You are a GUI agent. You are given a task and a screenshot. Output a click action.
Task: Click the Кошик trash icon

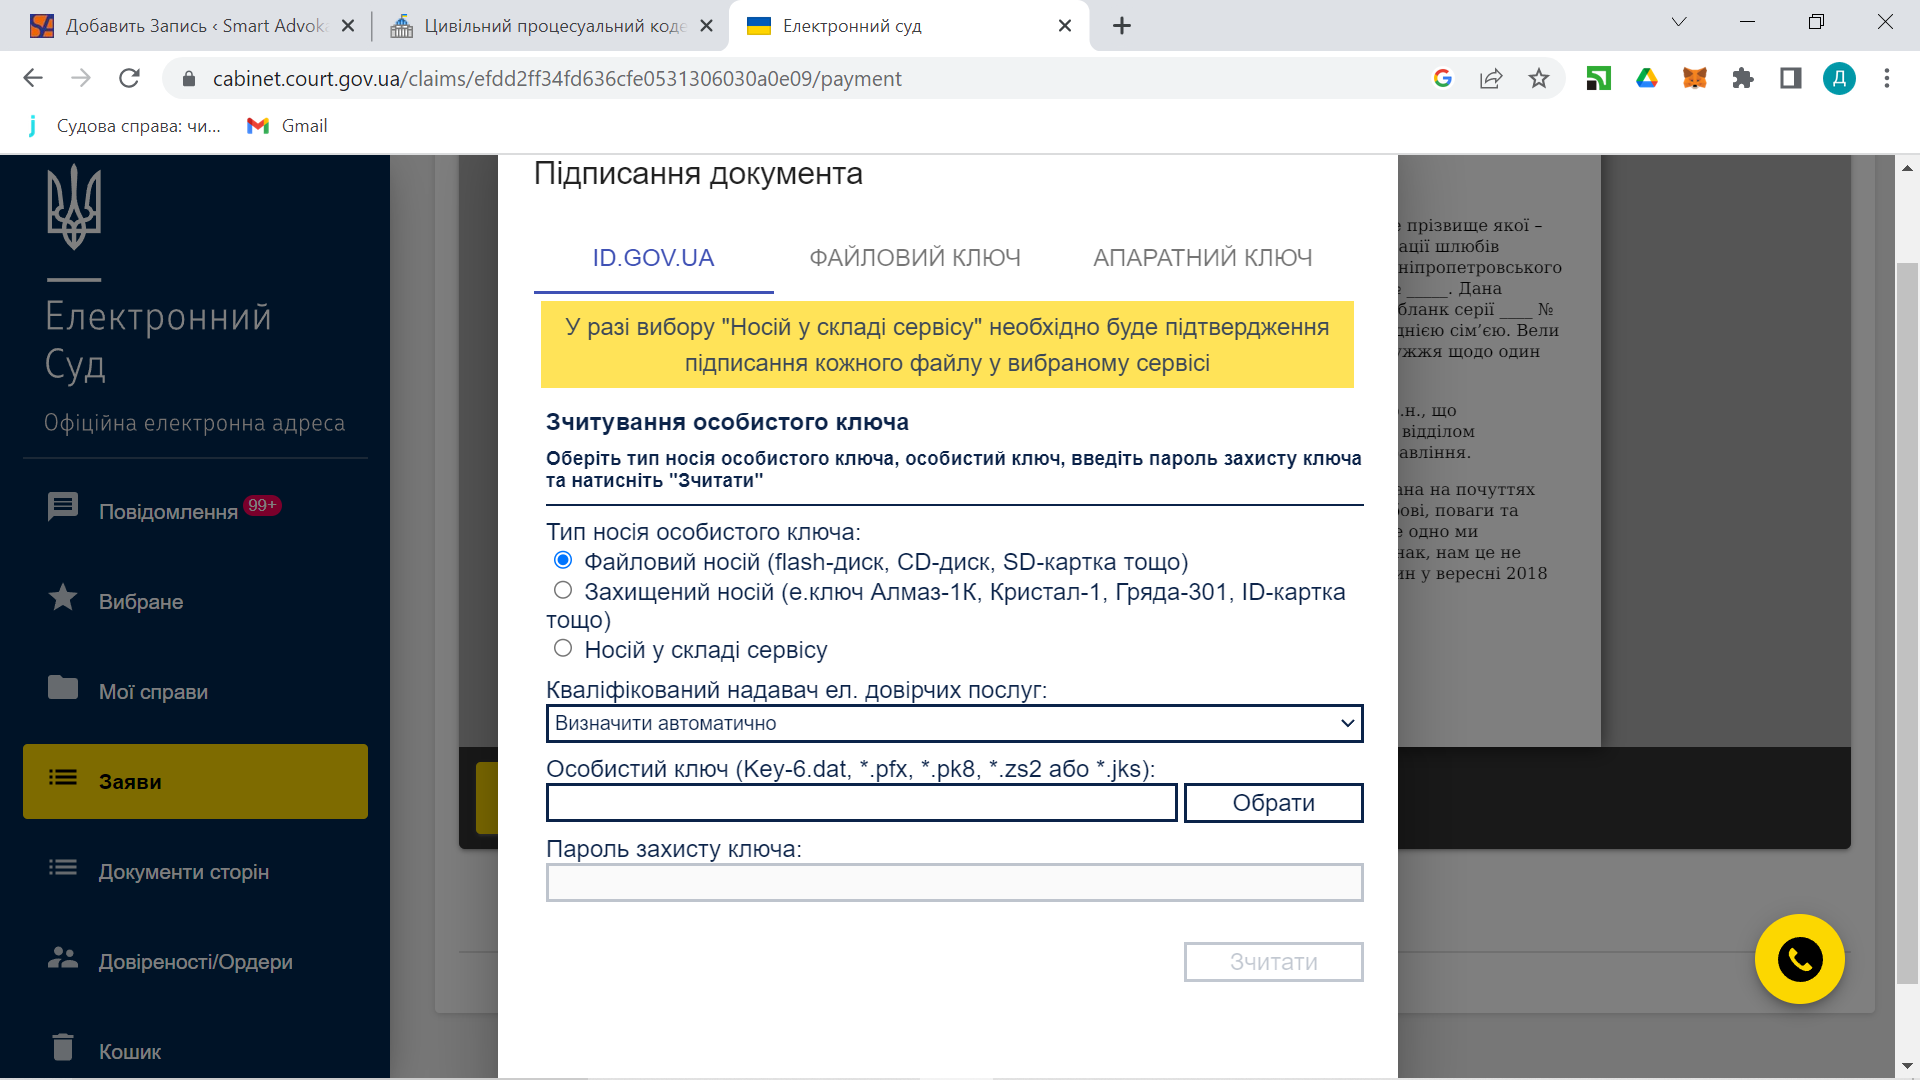[63, 1047]
